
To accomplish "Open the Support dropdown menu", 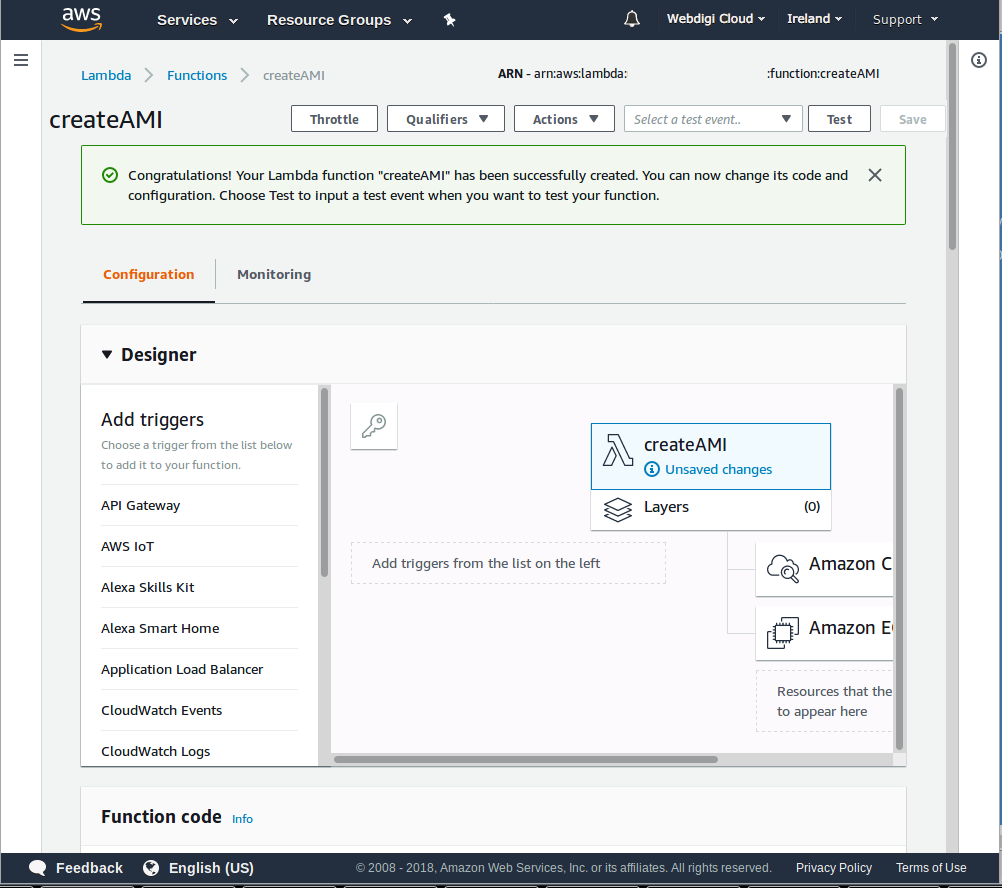I will tap(906, 20).
